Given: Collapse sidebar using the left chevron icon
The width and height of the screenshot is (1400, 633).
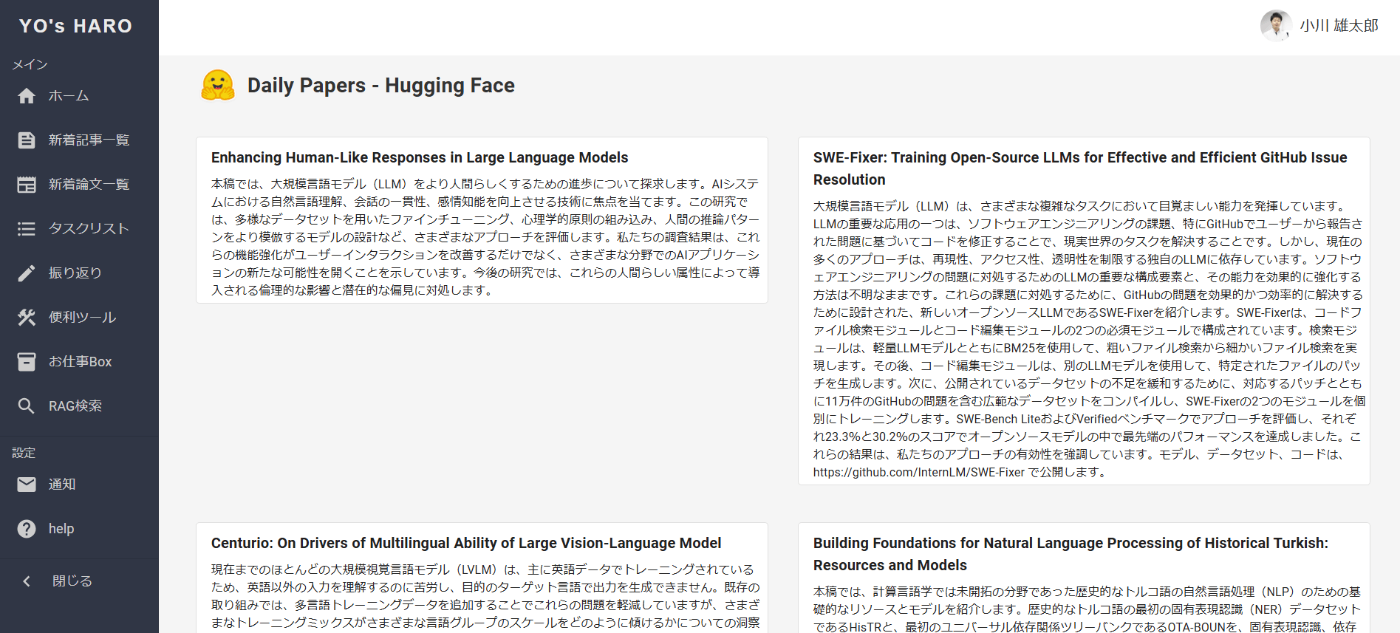Looking at the screenshot, I should click(27, 581).
